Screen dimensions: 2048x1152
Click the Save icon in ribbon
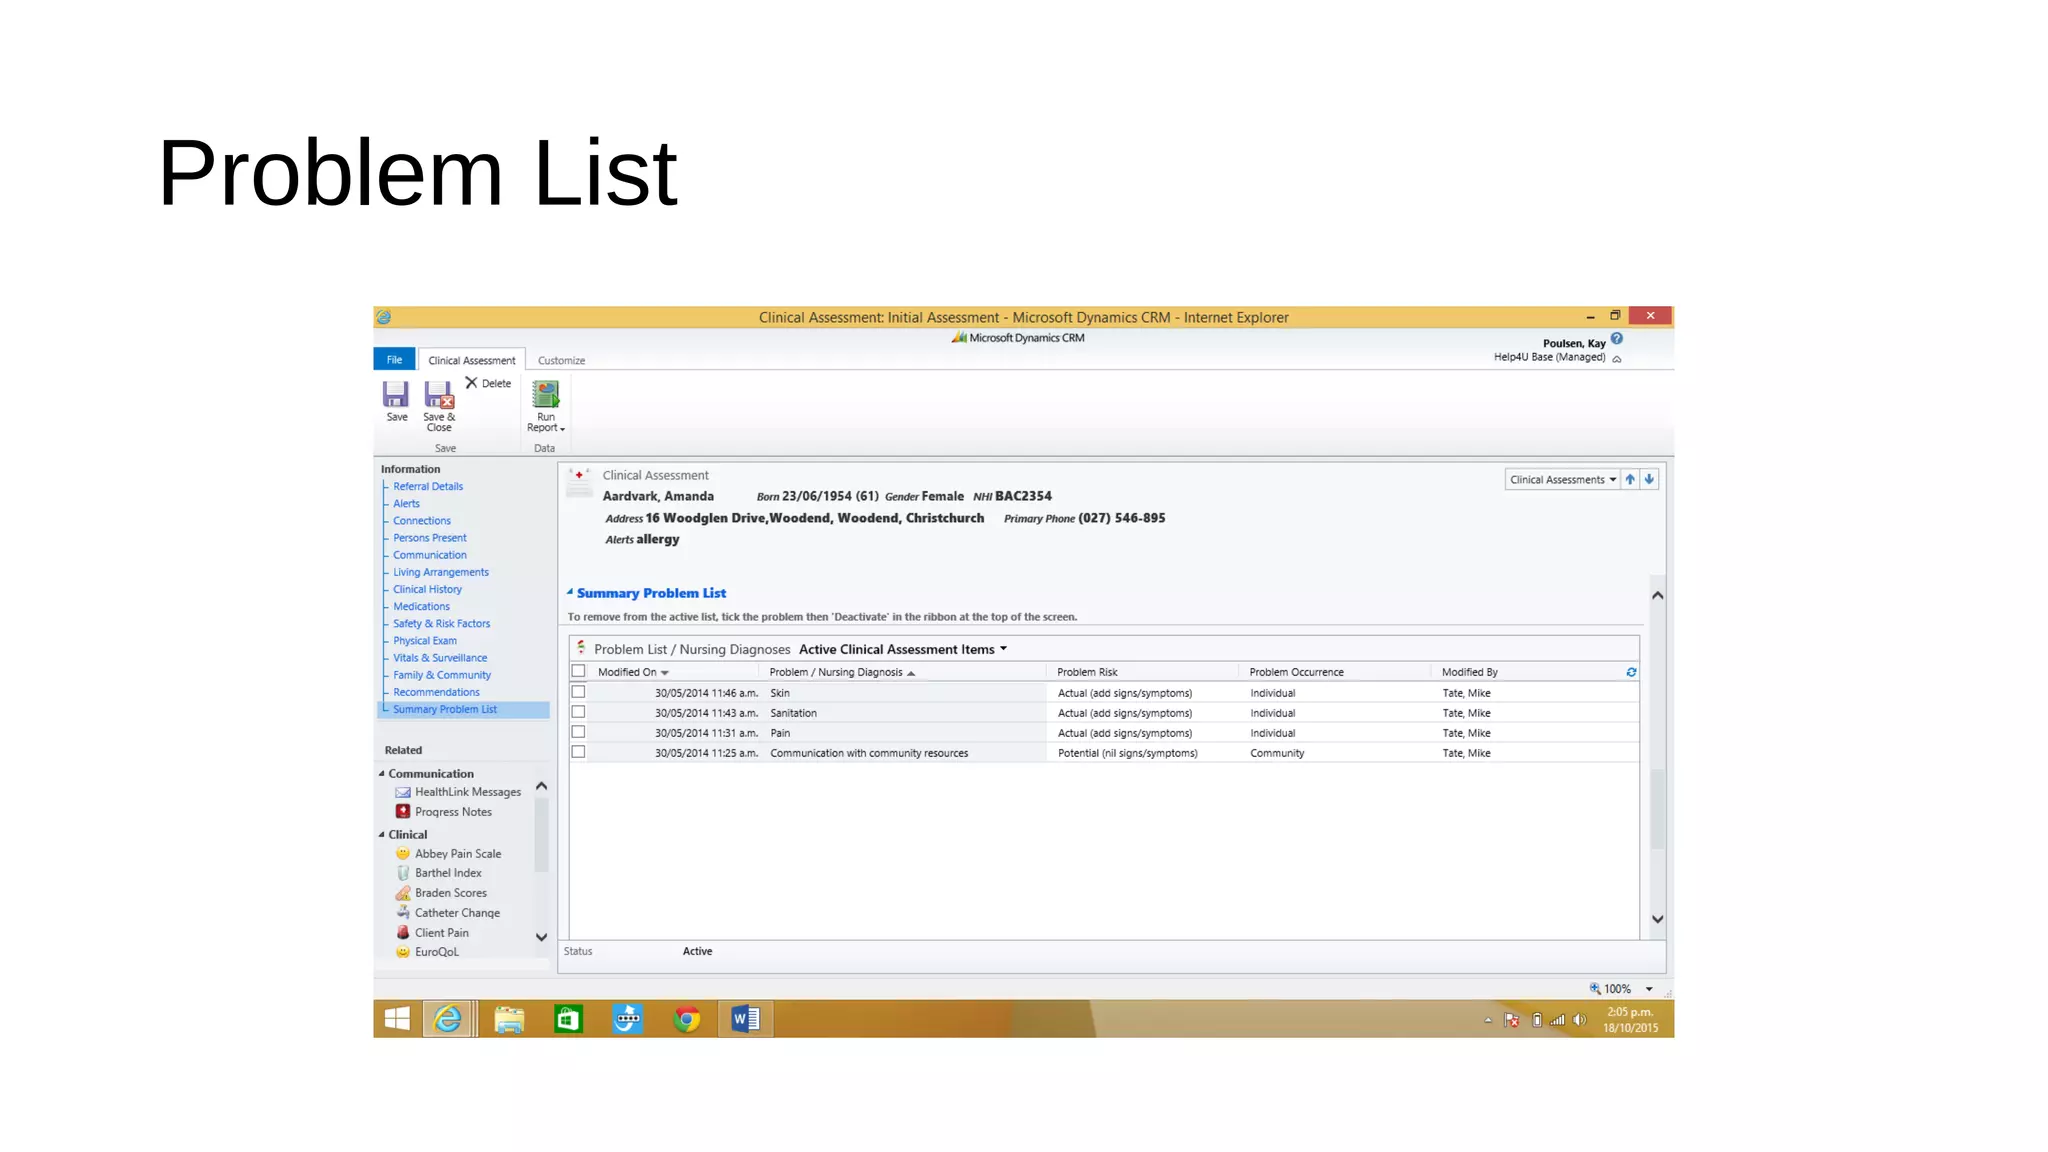396,395
